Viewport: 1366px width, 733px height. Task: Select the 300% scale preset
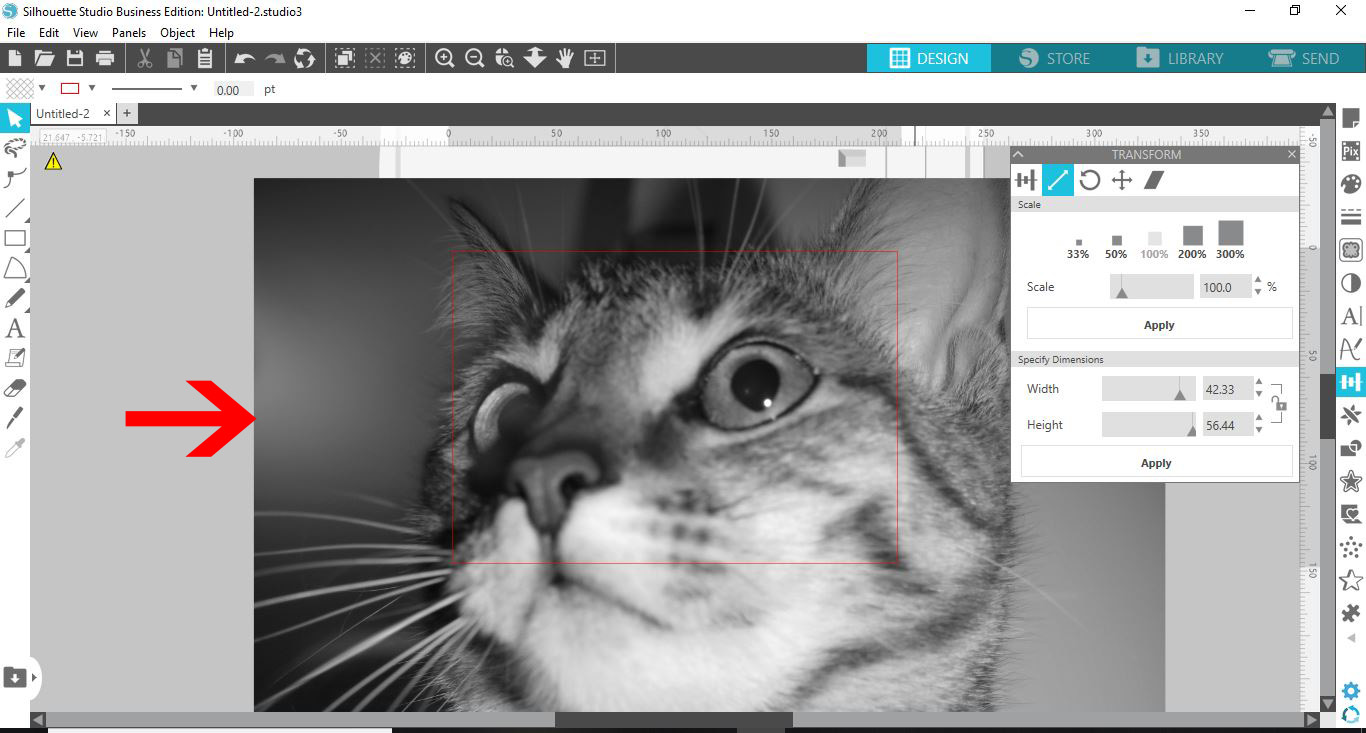tap(1231, 241)
